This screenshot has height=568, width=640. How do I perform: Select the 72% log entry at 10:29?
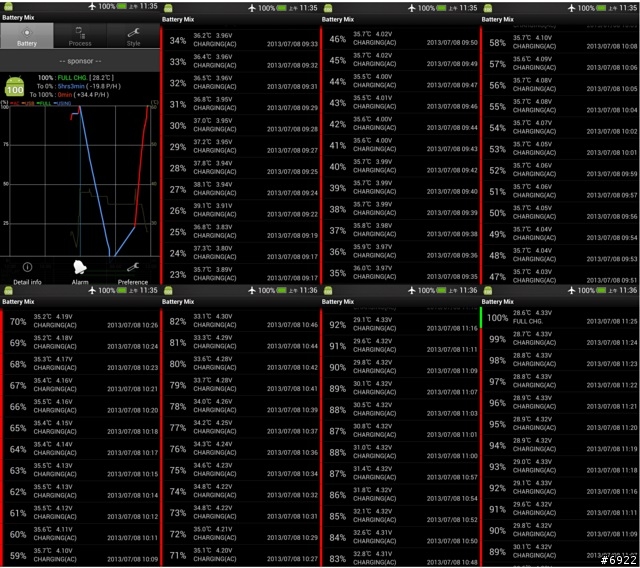[240, 534]
